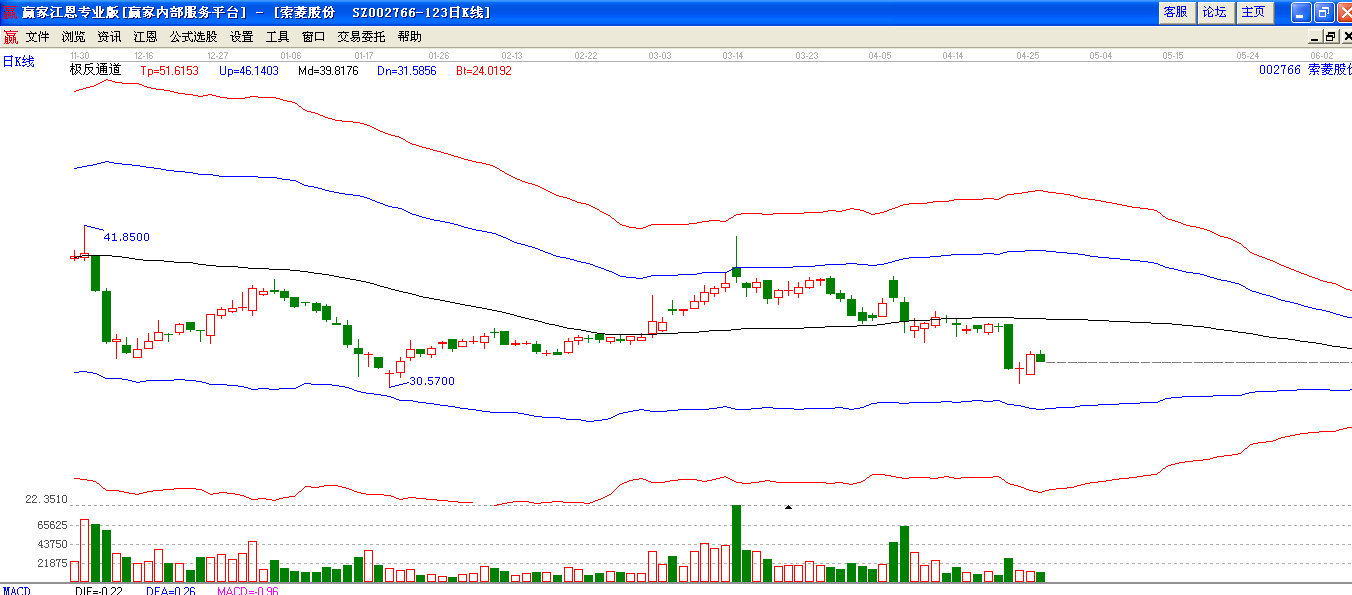Click the 04-05 date marker
1352x595 pixels.
880,55
